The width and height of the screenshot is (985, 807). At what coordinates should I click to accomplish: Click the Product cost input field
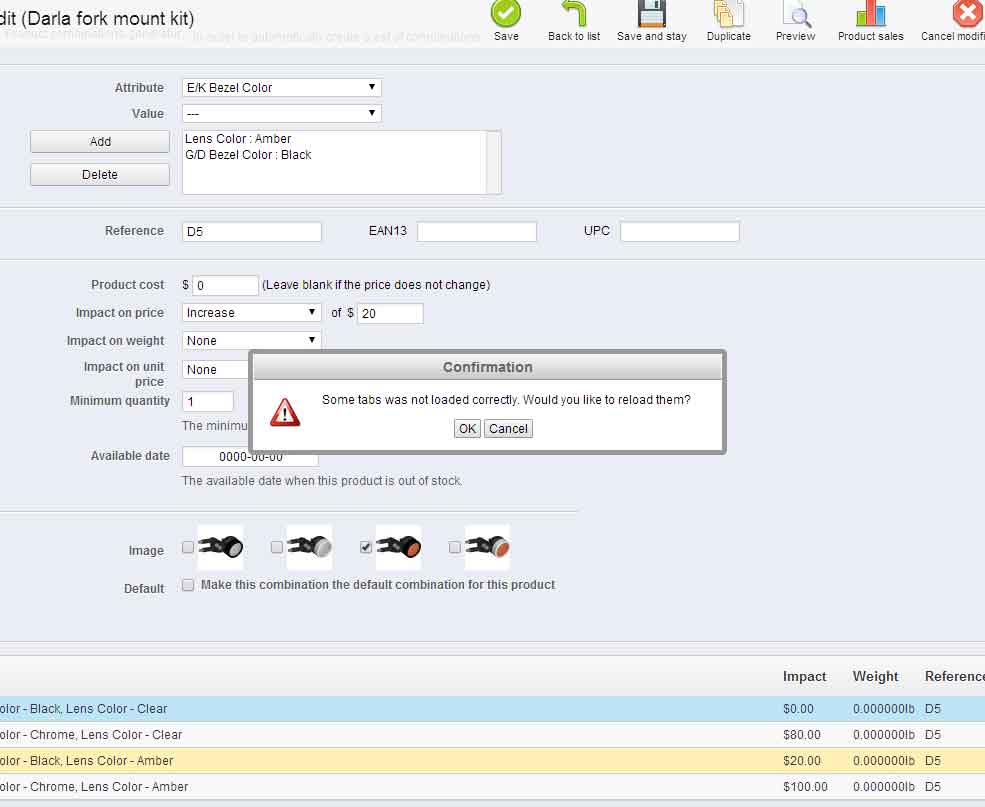(226, 285)
